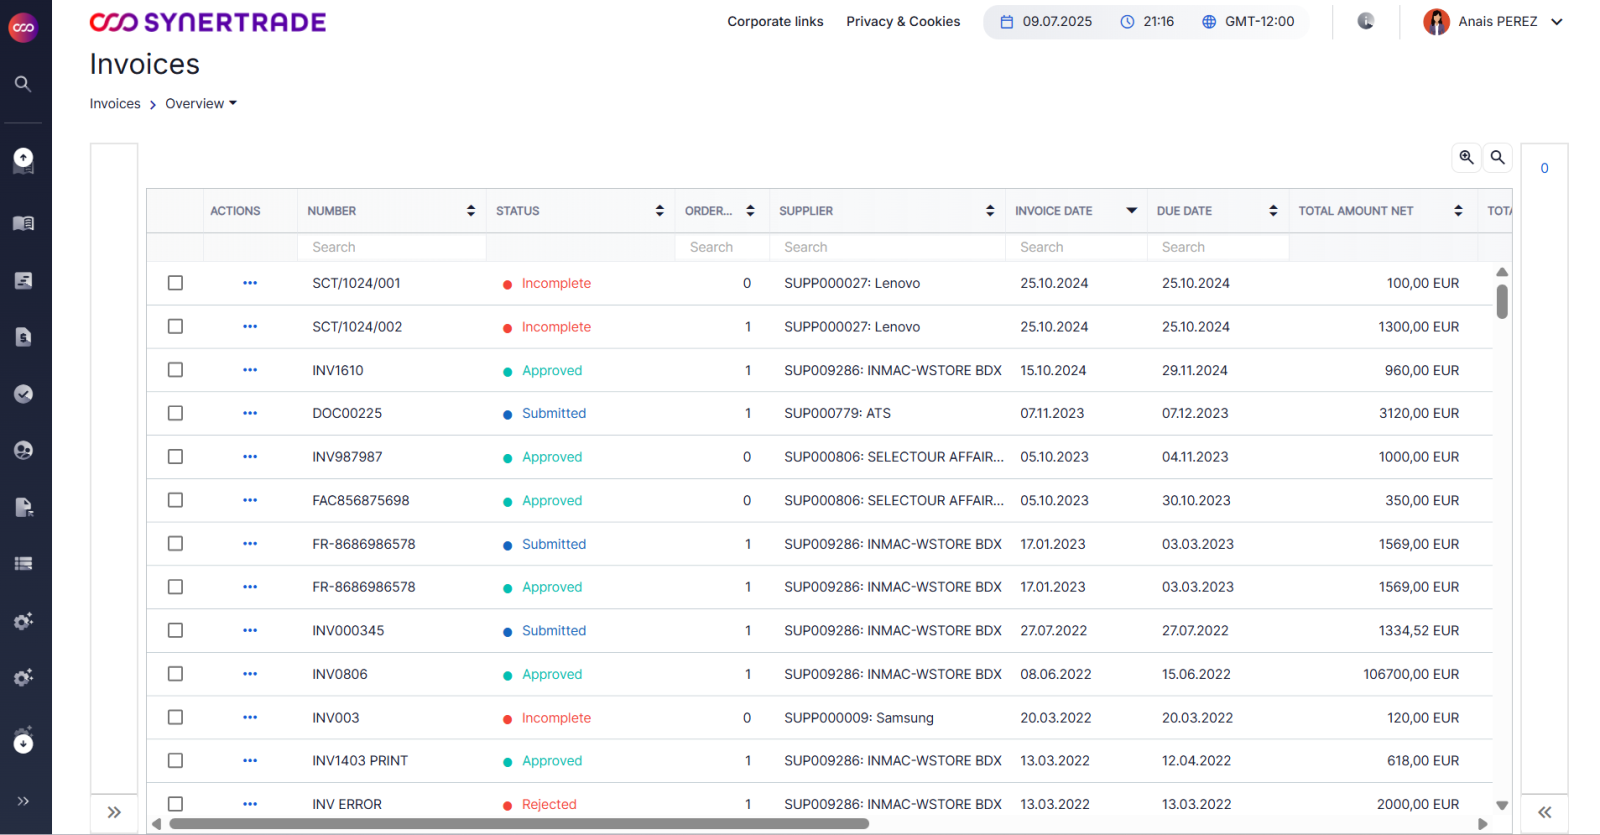Tick checkbox for INV000345 row
This screenshot has height=835, width=1600.
pos(175,630)
